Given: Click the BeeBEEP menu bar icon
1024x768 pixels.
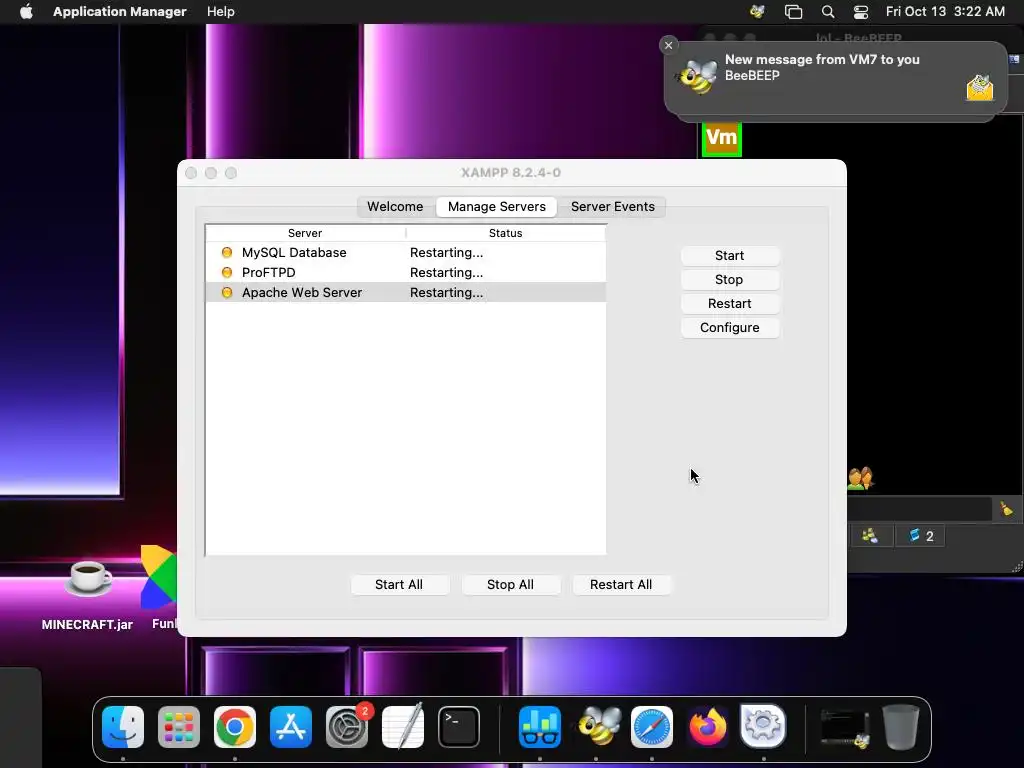Looking at the screenshot, I should point(757,11).
